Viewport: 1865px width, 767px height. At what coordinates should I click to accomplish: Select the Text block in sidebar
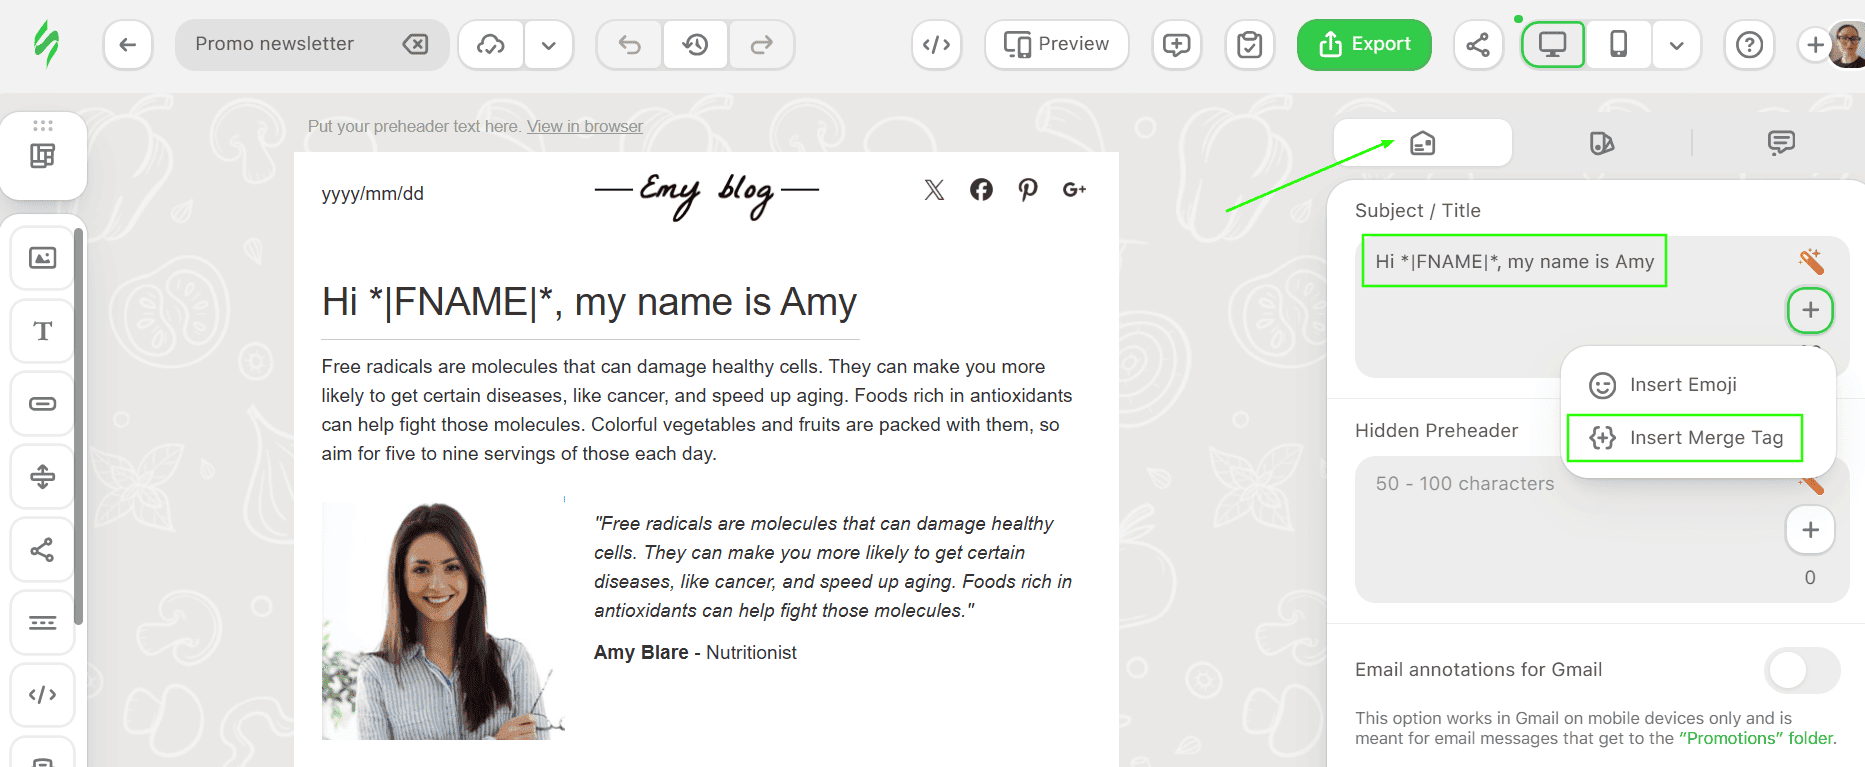click(43, 331)
